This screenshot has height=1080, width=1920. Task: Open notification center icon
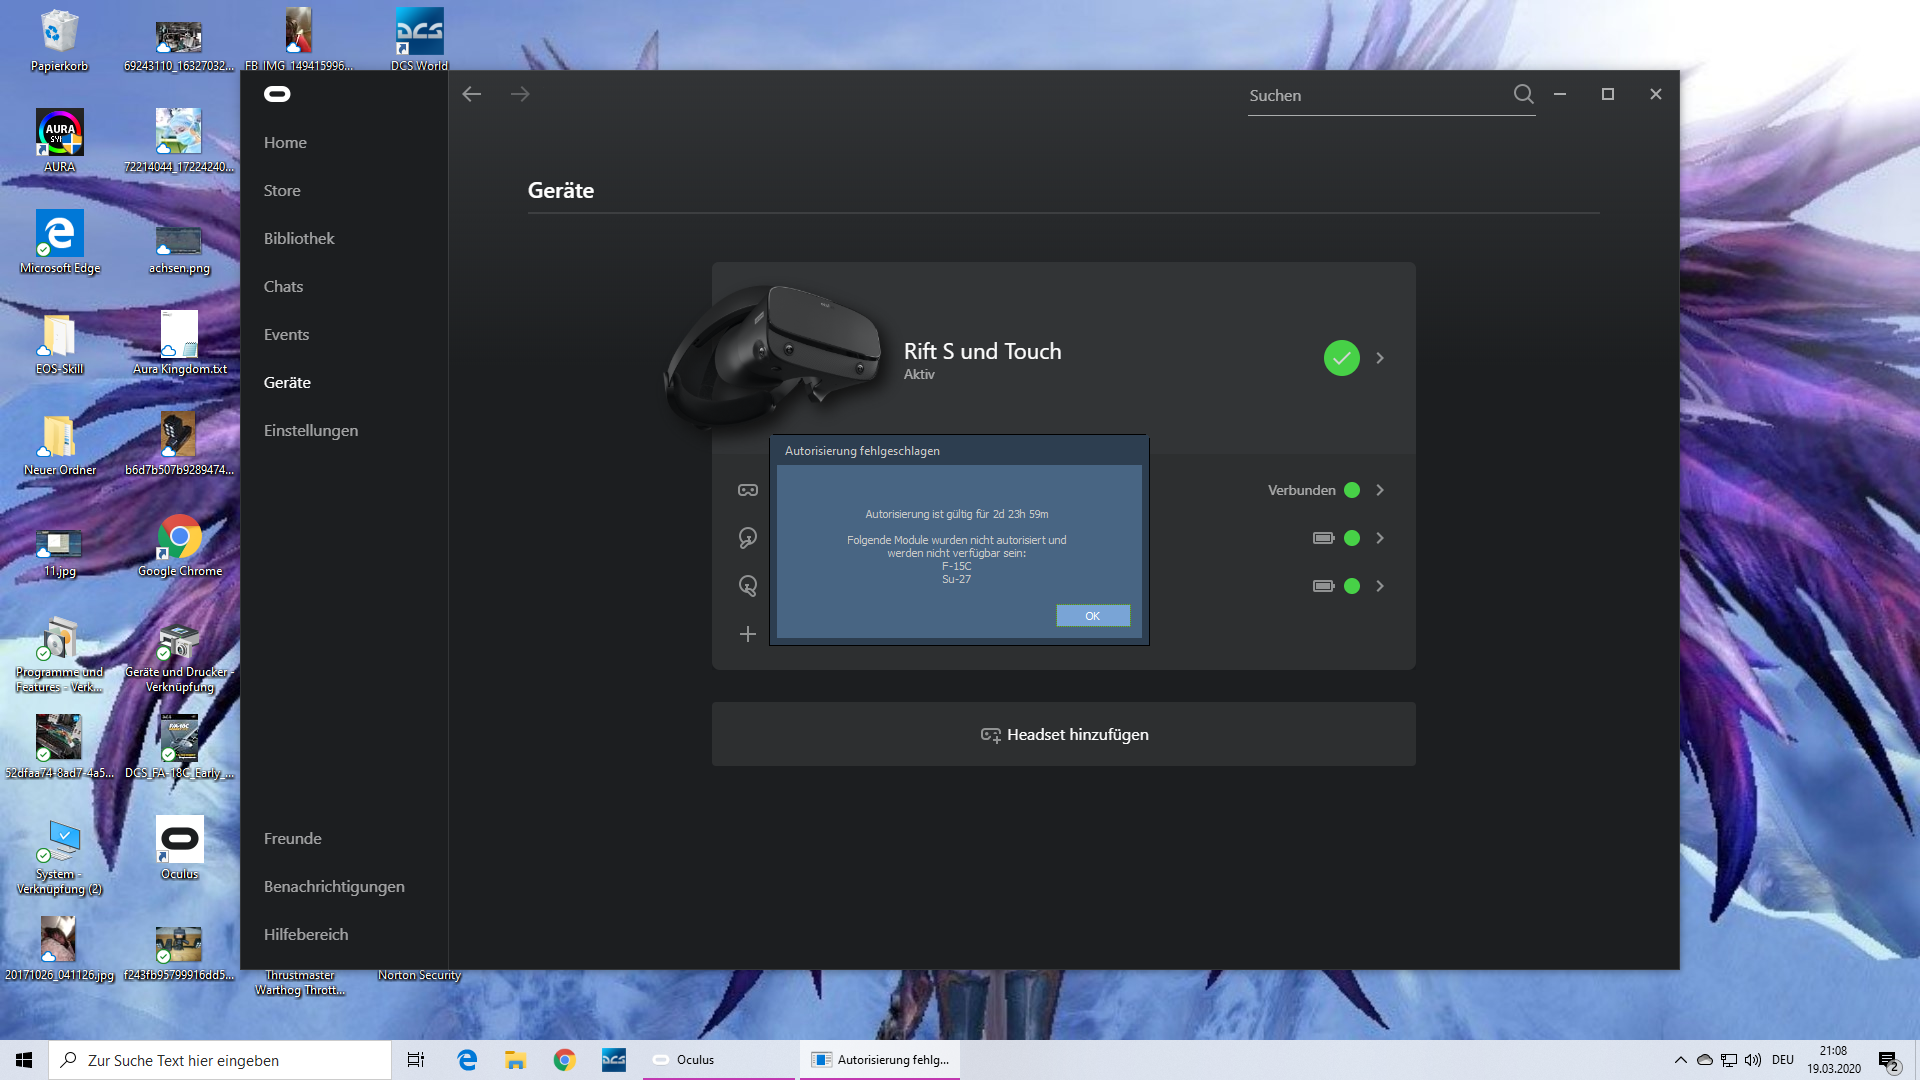[1888, 1060]
